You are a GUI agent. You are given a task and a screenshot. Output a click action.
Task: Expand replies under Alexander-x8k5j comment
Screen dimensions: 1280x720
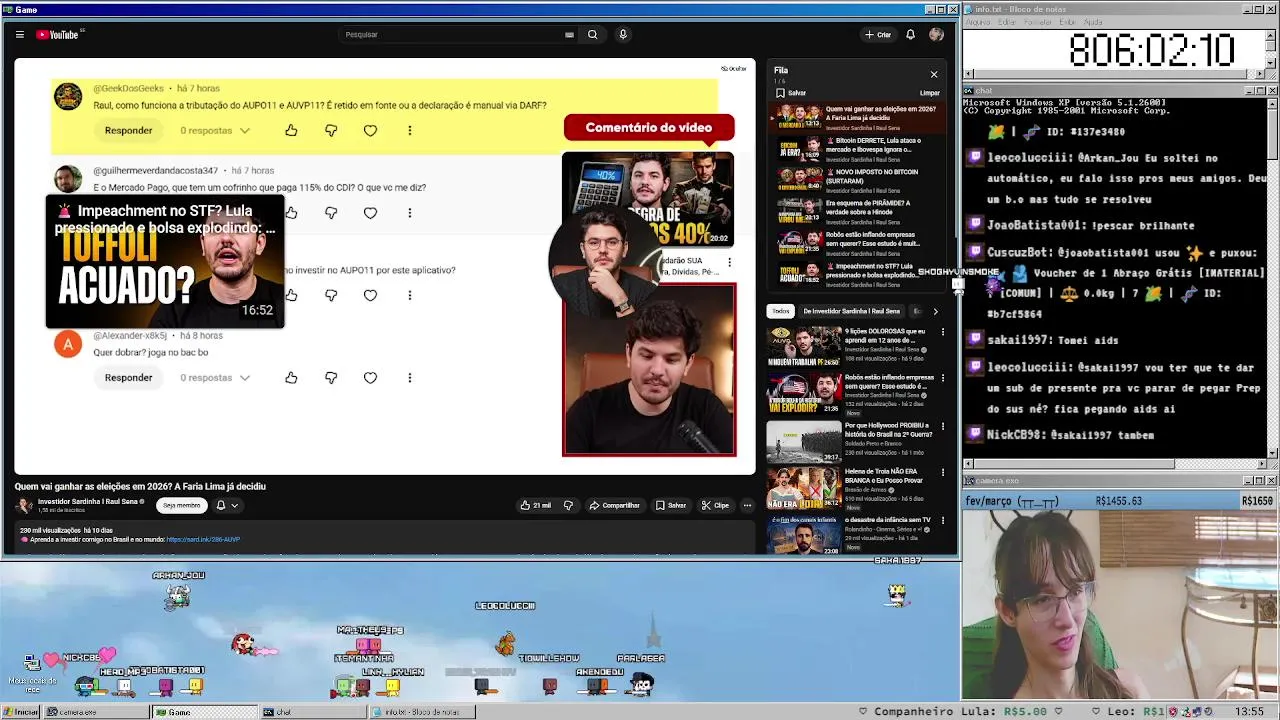(215, 377)
